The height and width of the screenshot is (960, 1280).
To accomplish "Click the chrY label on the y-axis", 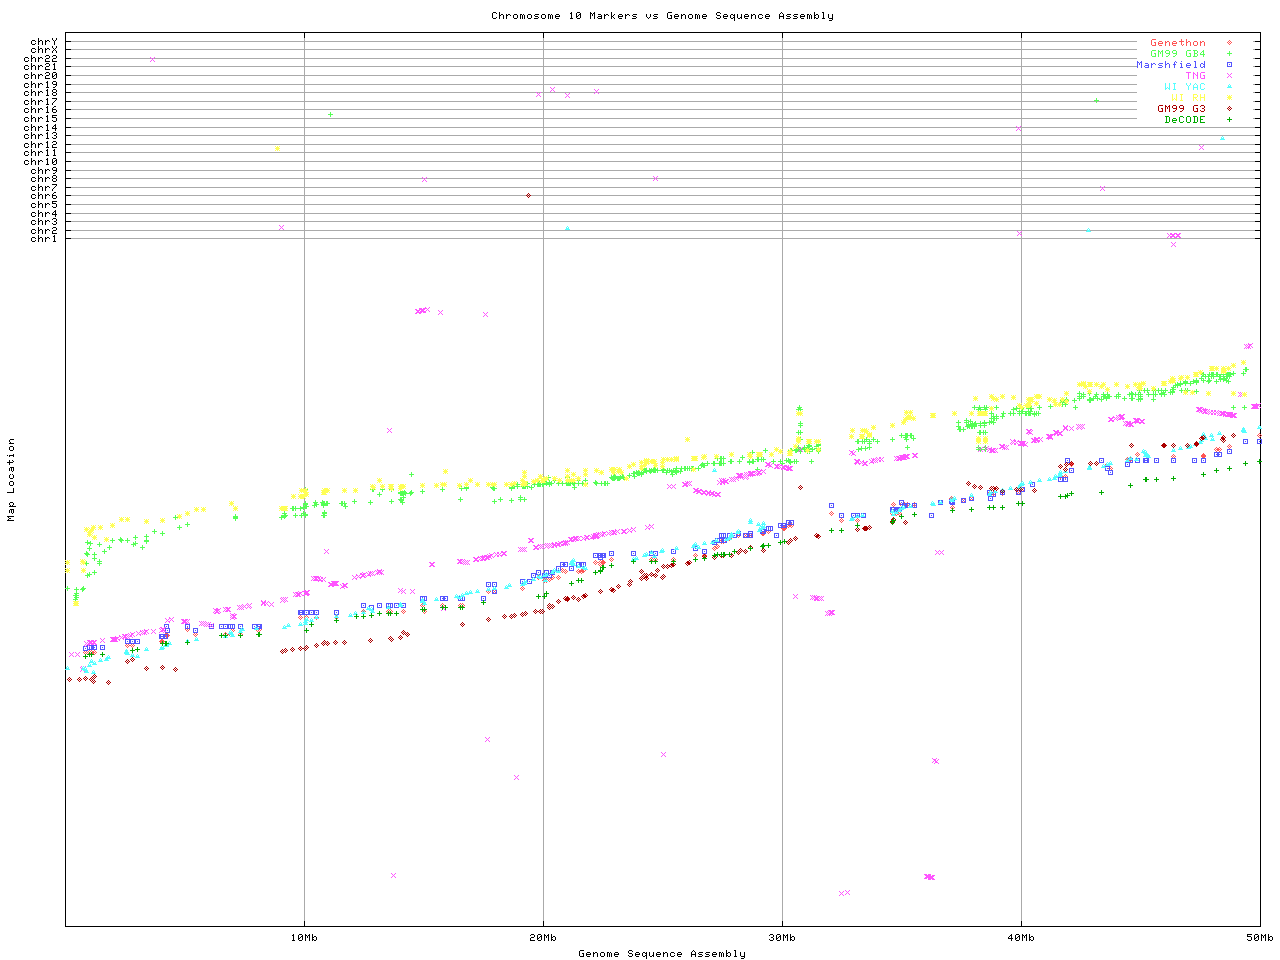I will tap(44, 41).
